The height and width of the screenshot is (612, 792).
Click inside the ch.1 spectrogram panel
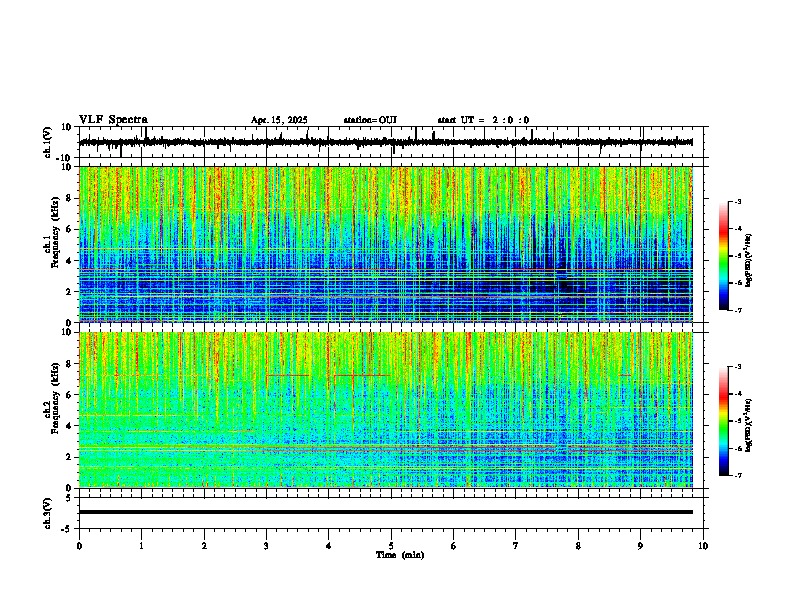point(385,244)
